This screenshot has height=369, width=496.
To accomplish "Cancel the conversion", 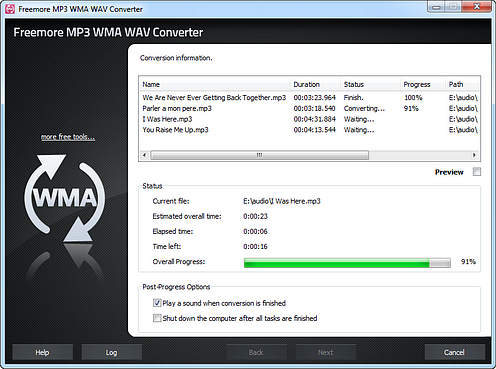I will (454, 352).
